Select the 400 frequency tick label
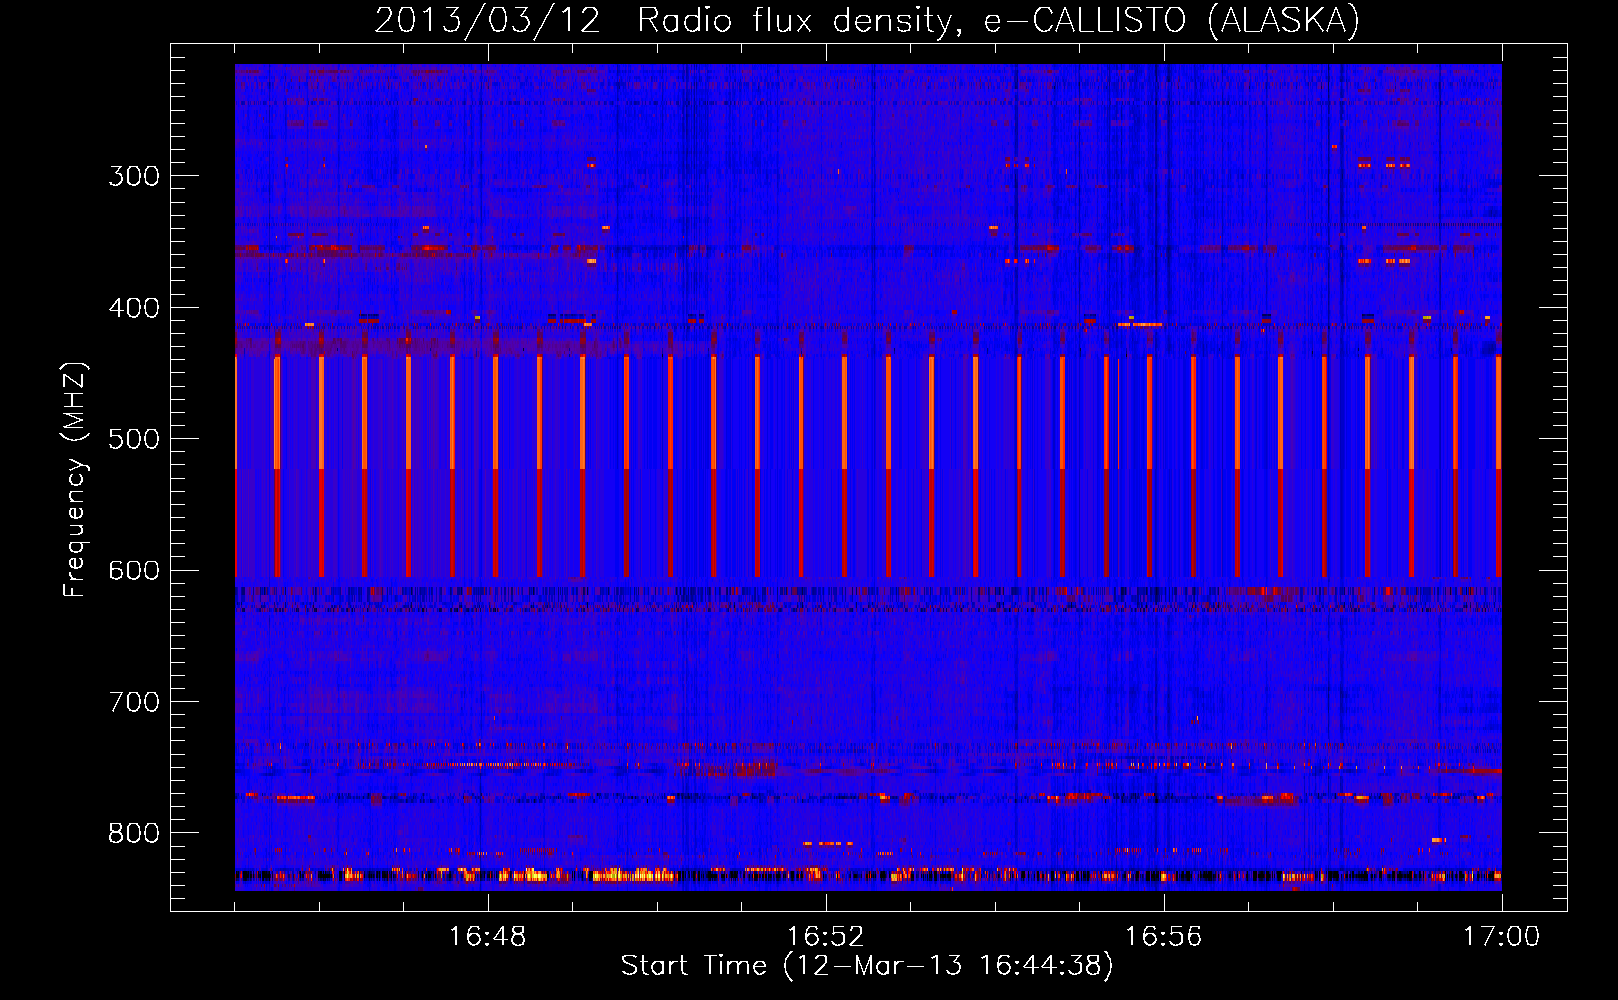The width and height of the screenshot is (1618, 1000). [134, 308]
